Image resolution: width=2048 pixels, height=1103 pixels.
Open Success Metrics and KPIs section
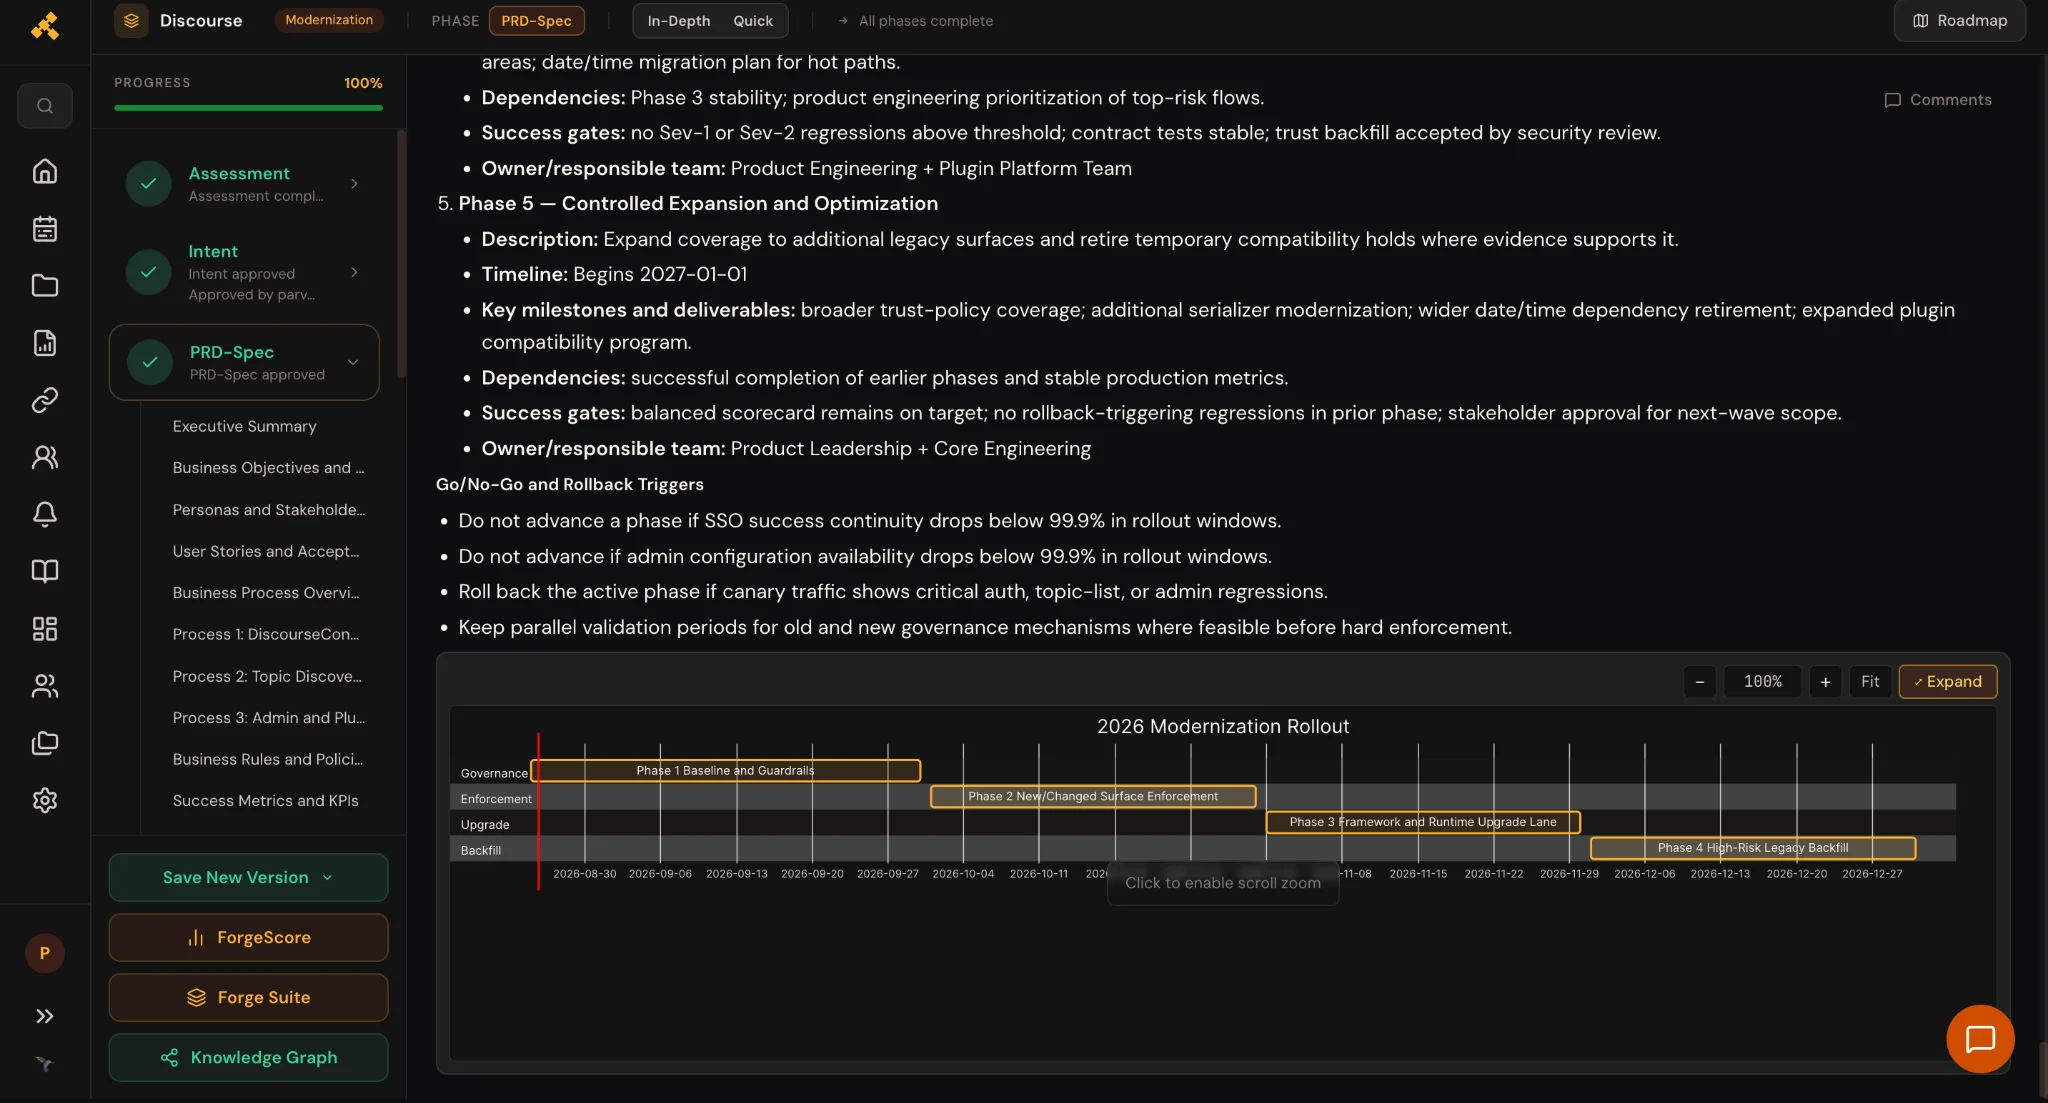(265, 800)
